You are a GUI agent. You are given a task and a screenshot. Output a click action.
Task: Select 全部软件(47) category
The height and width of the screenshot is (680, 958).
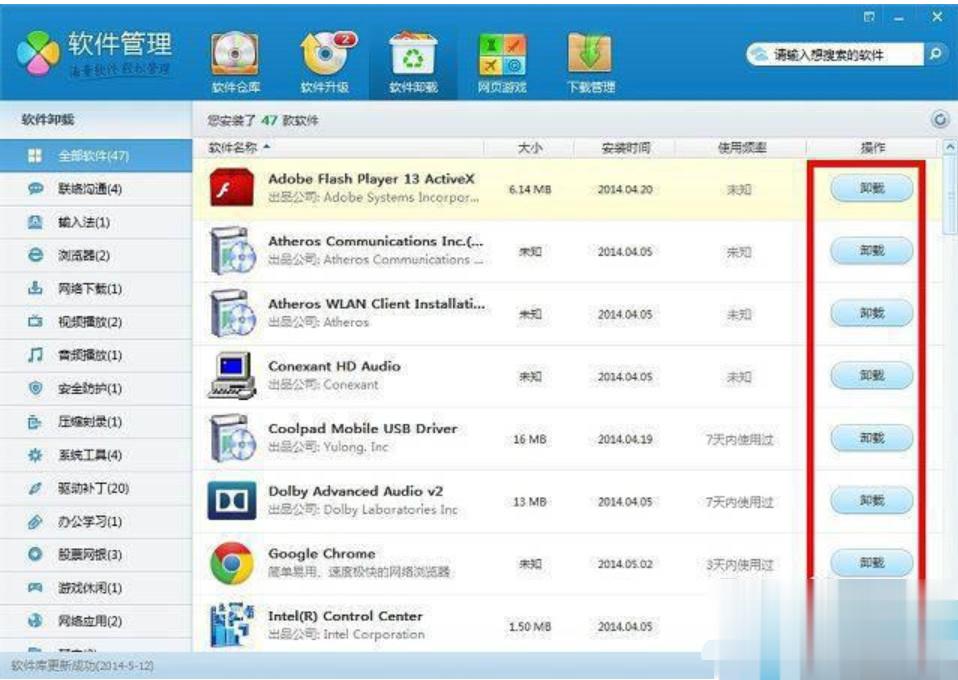tap(93, 156)
